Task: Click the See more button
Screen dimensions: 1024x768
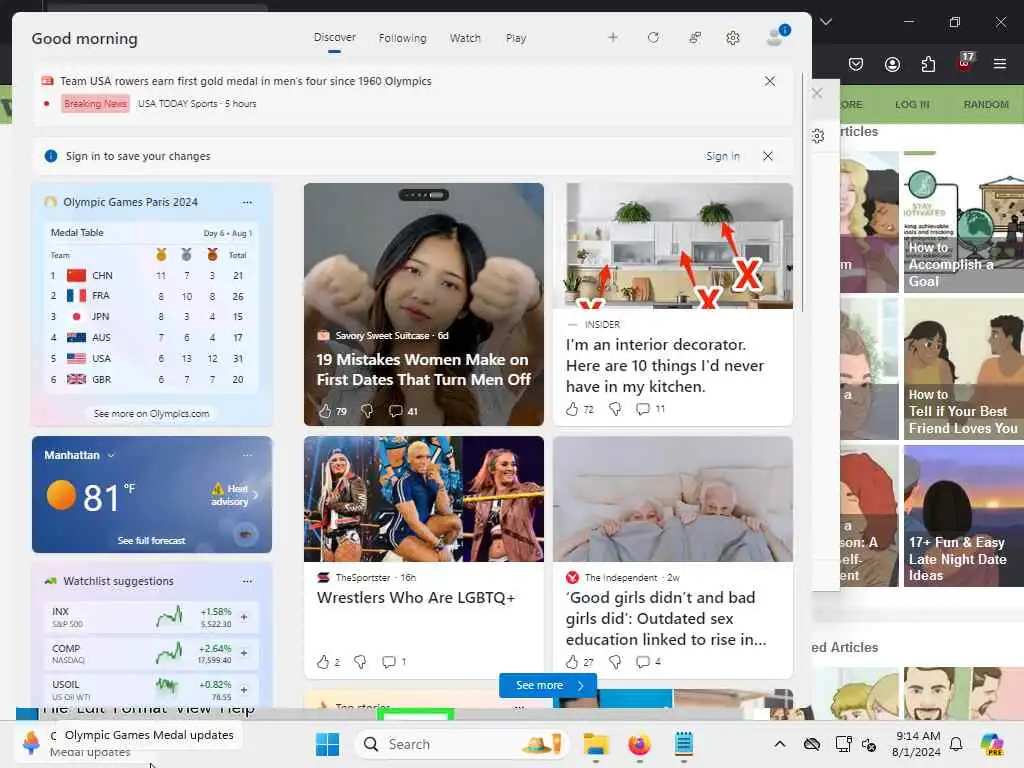Action: point(547,685)
